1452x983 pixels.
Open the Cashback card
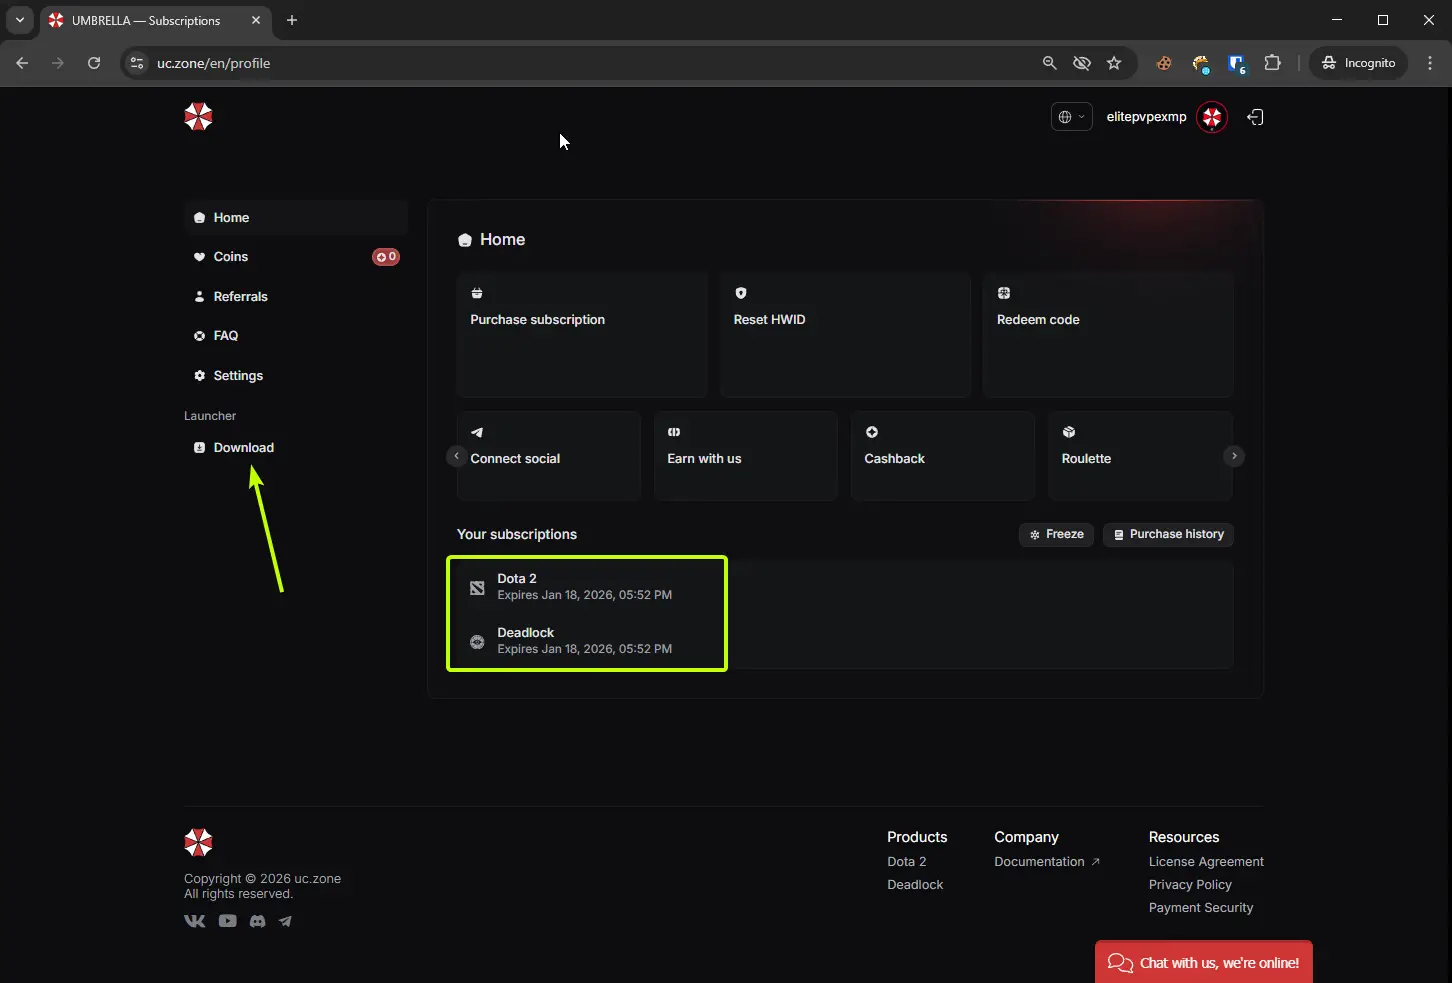[943, 456]
